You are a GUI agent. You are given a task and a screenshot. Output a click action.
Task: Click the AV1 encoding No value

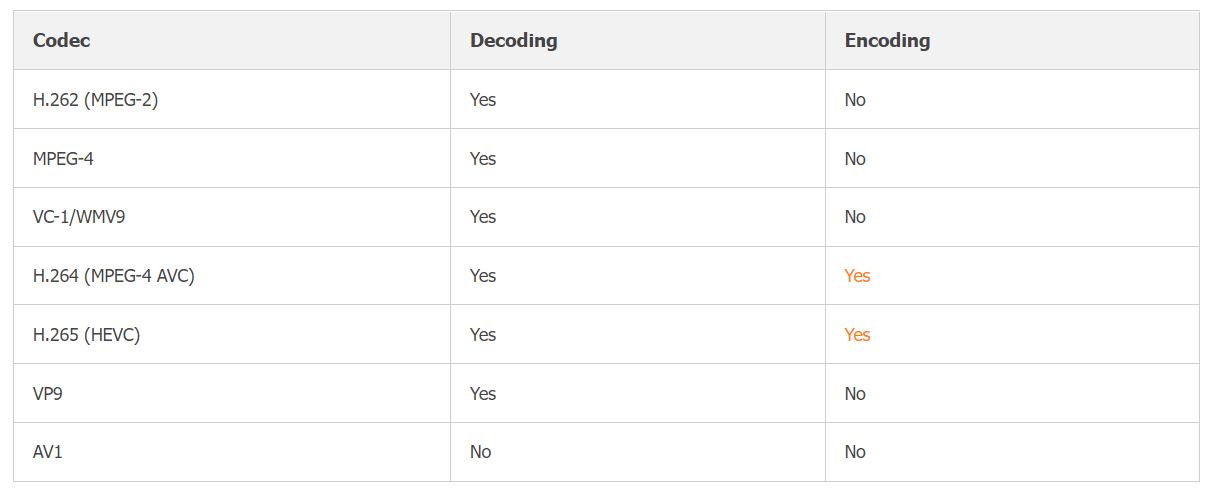pyautogui.click(x=855, y=452)
